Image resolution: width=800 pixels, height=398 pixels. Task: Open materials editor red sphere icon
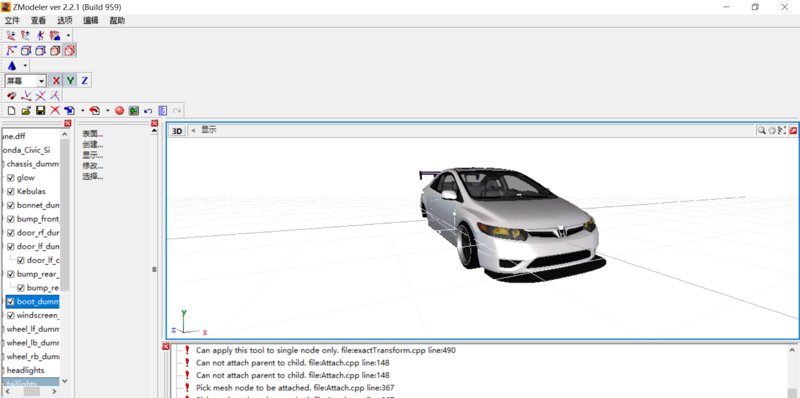pos(119,110)
